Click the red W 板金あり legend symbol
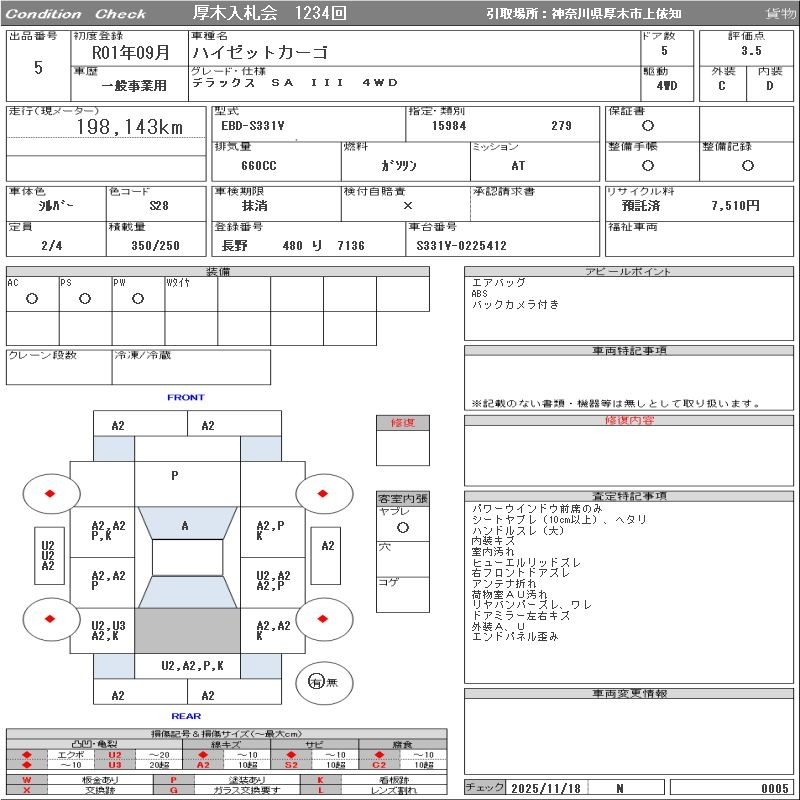 coord(27,779)
